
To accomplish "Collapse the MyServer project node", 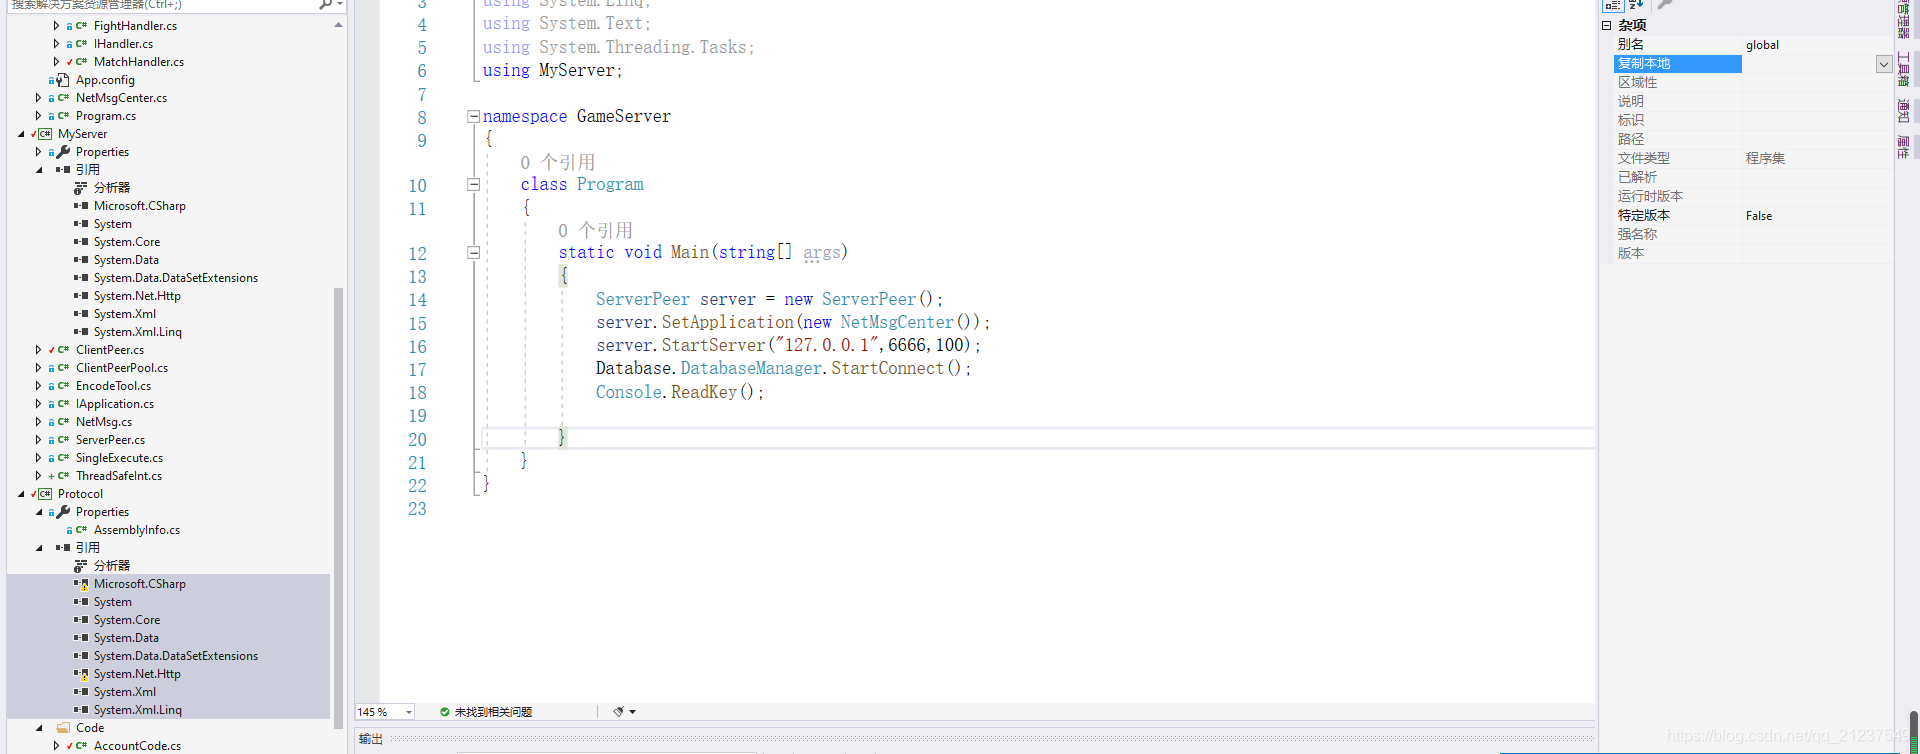I will (21, 134).
